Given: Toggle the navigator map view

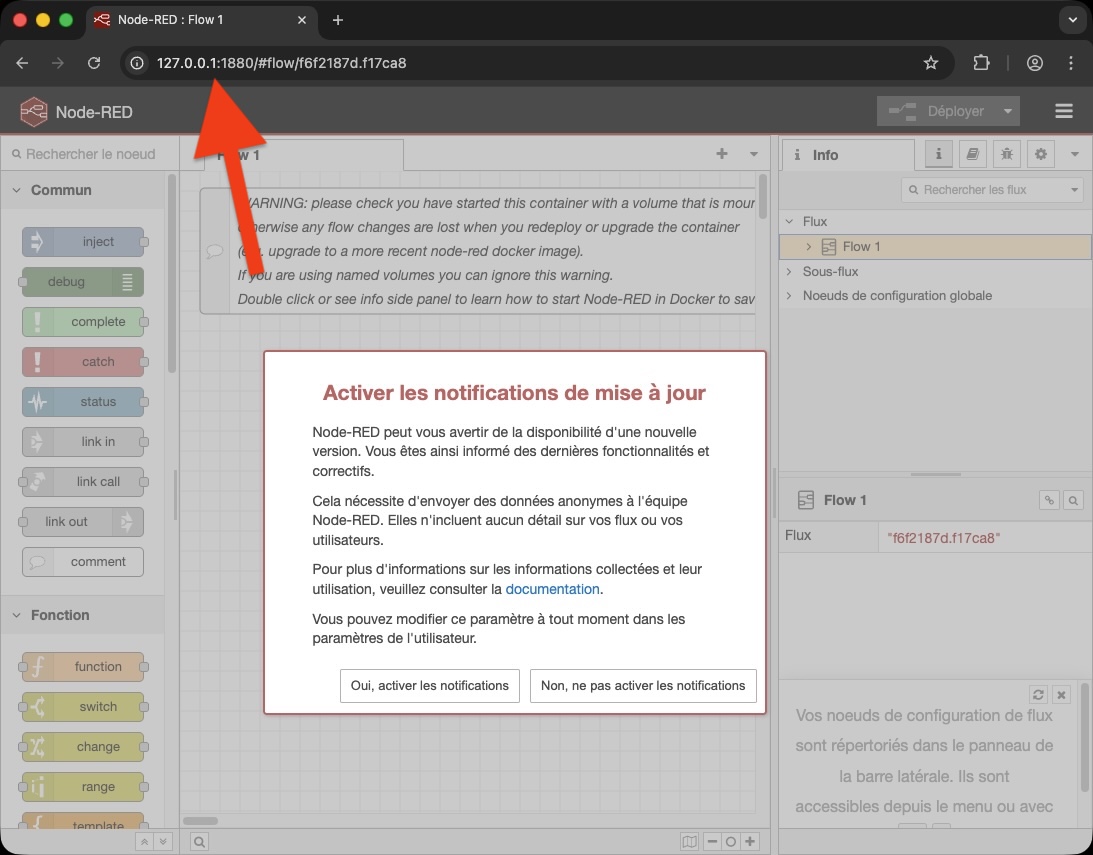Looking at the screenshot, I should (689, 842).
